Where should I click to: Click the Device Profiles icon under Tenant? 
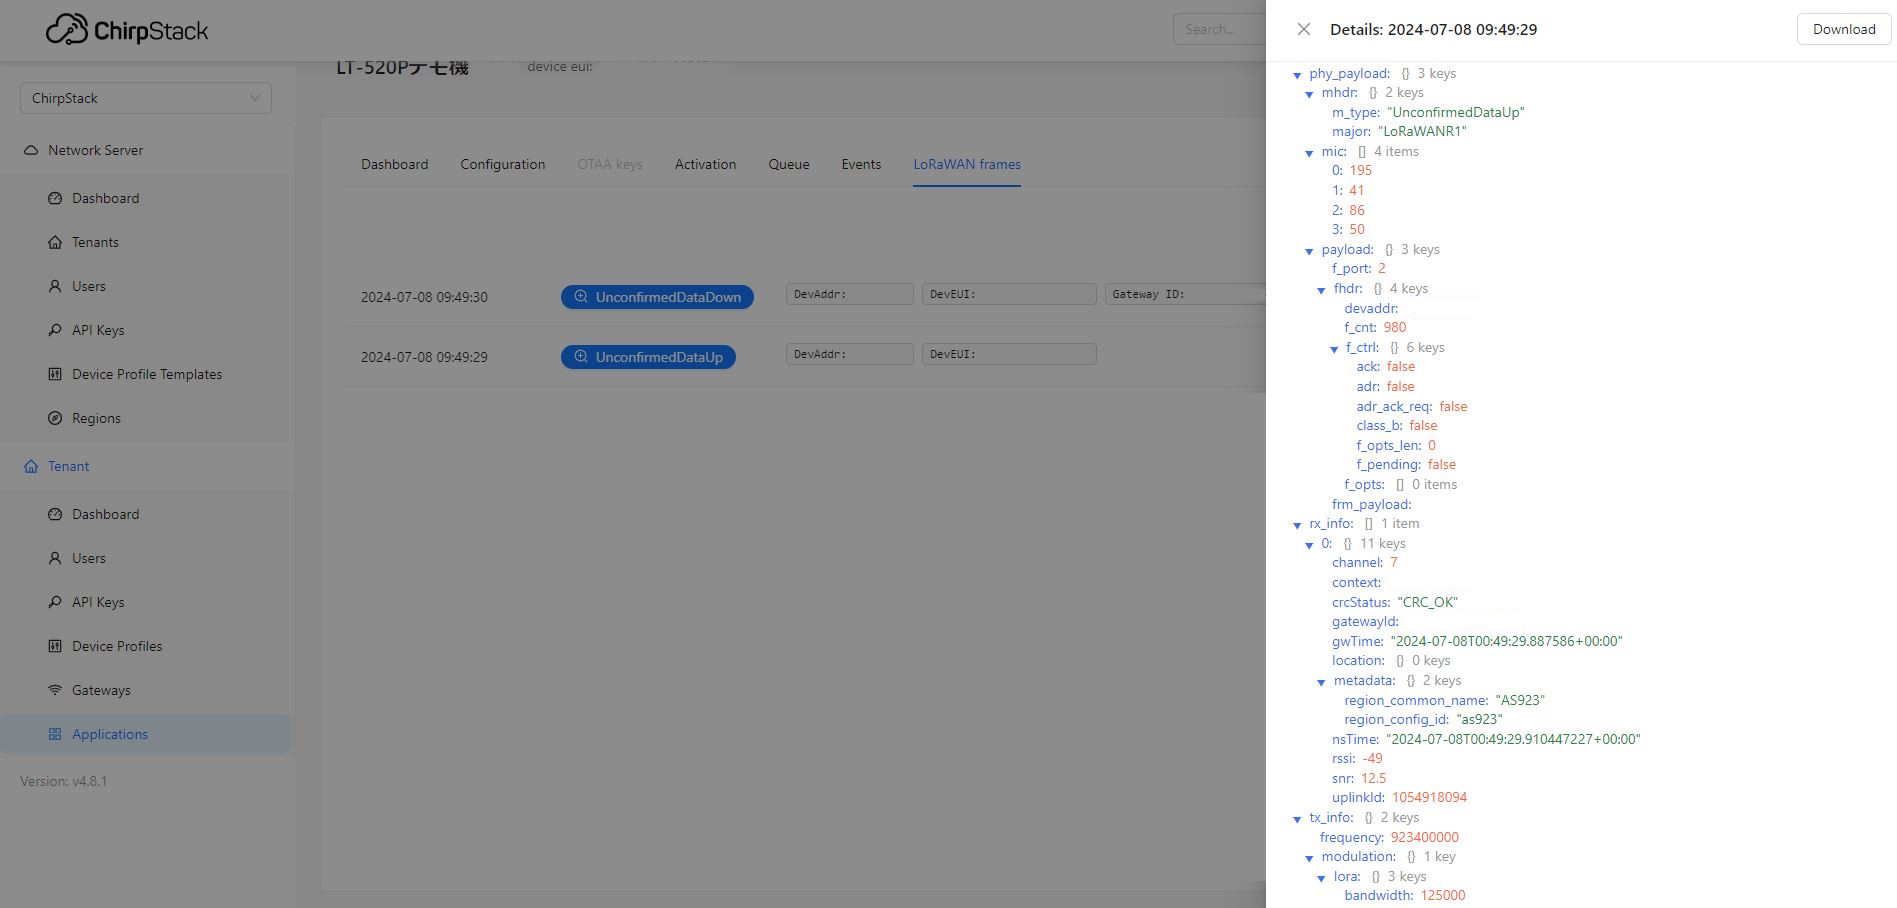[55, 646]
